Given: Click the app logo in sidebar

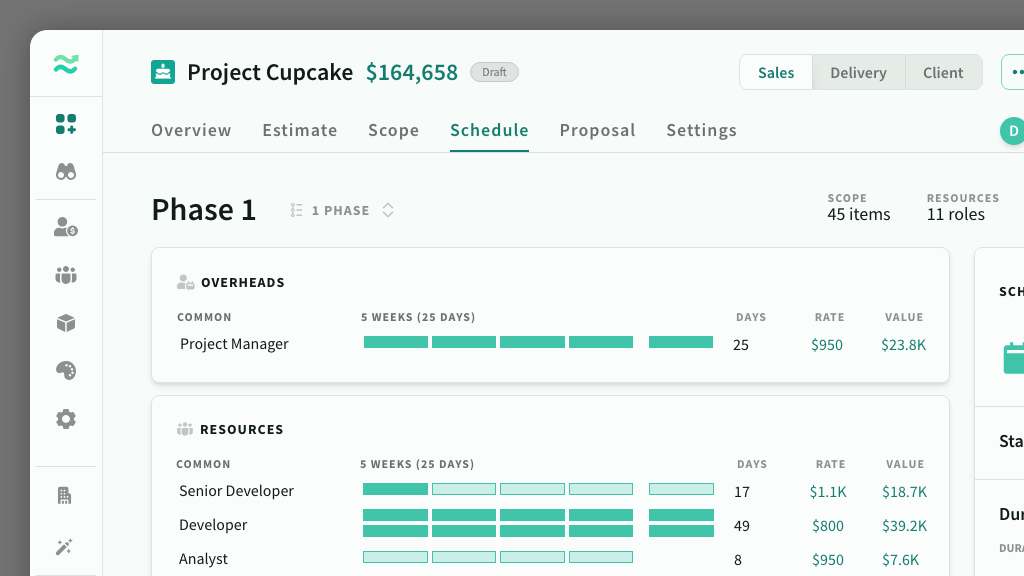Looking at the screenshot, I should 66,66.
